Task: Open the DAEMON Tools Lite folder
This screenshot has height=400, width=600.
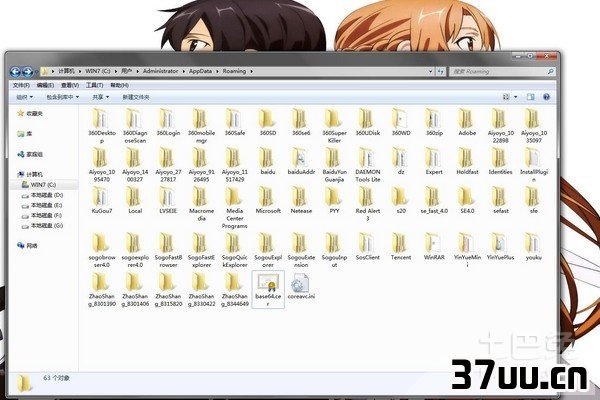Action: (368, 165)
